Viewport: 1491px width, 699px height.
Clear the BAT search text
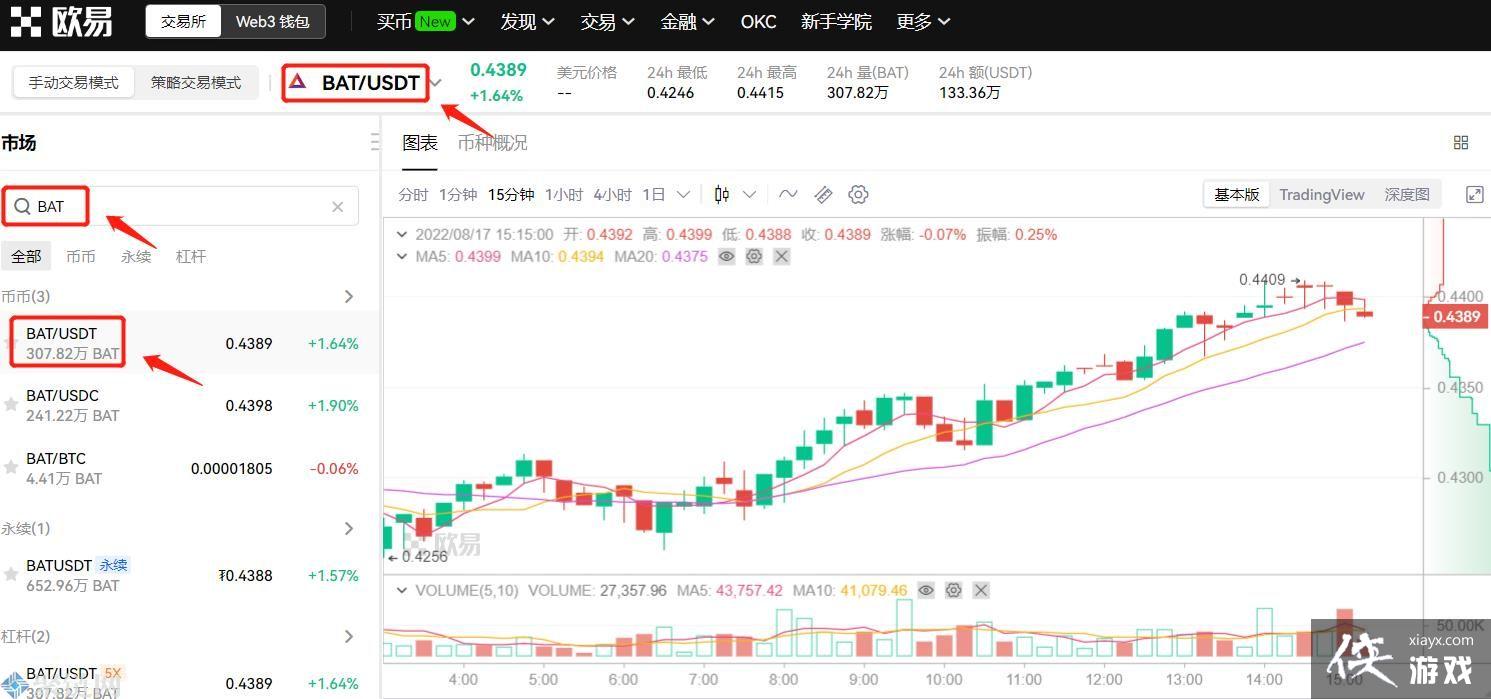tap(338, 207)
